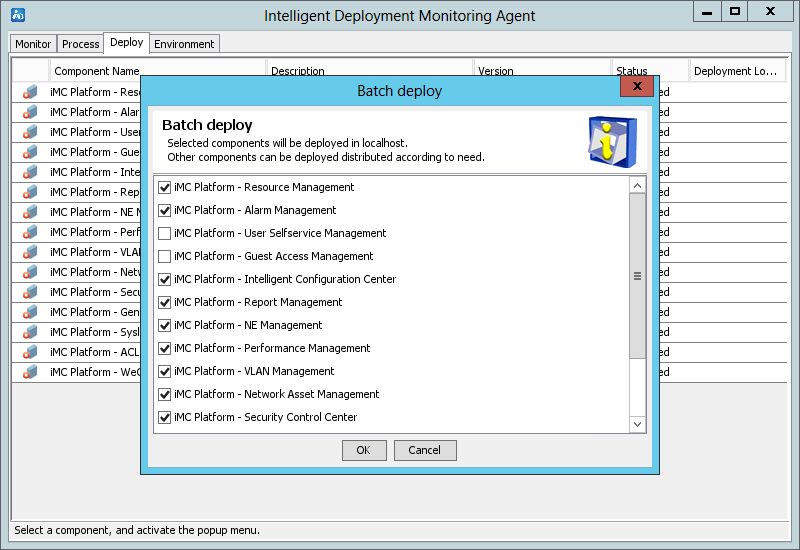Switch to the Monitor tab
The width and height of the screenshot is (800, 550).
[33, 44]
